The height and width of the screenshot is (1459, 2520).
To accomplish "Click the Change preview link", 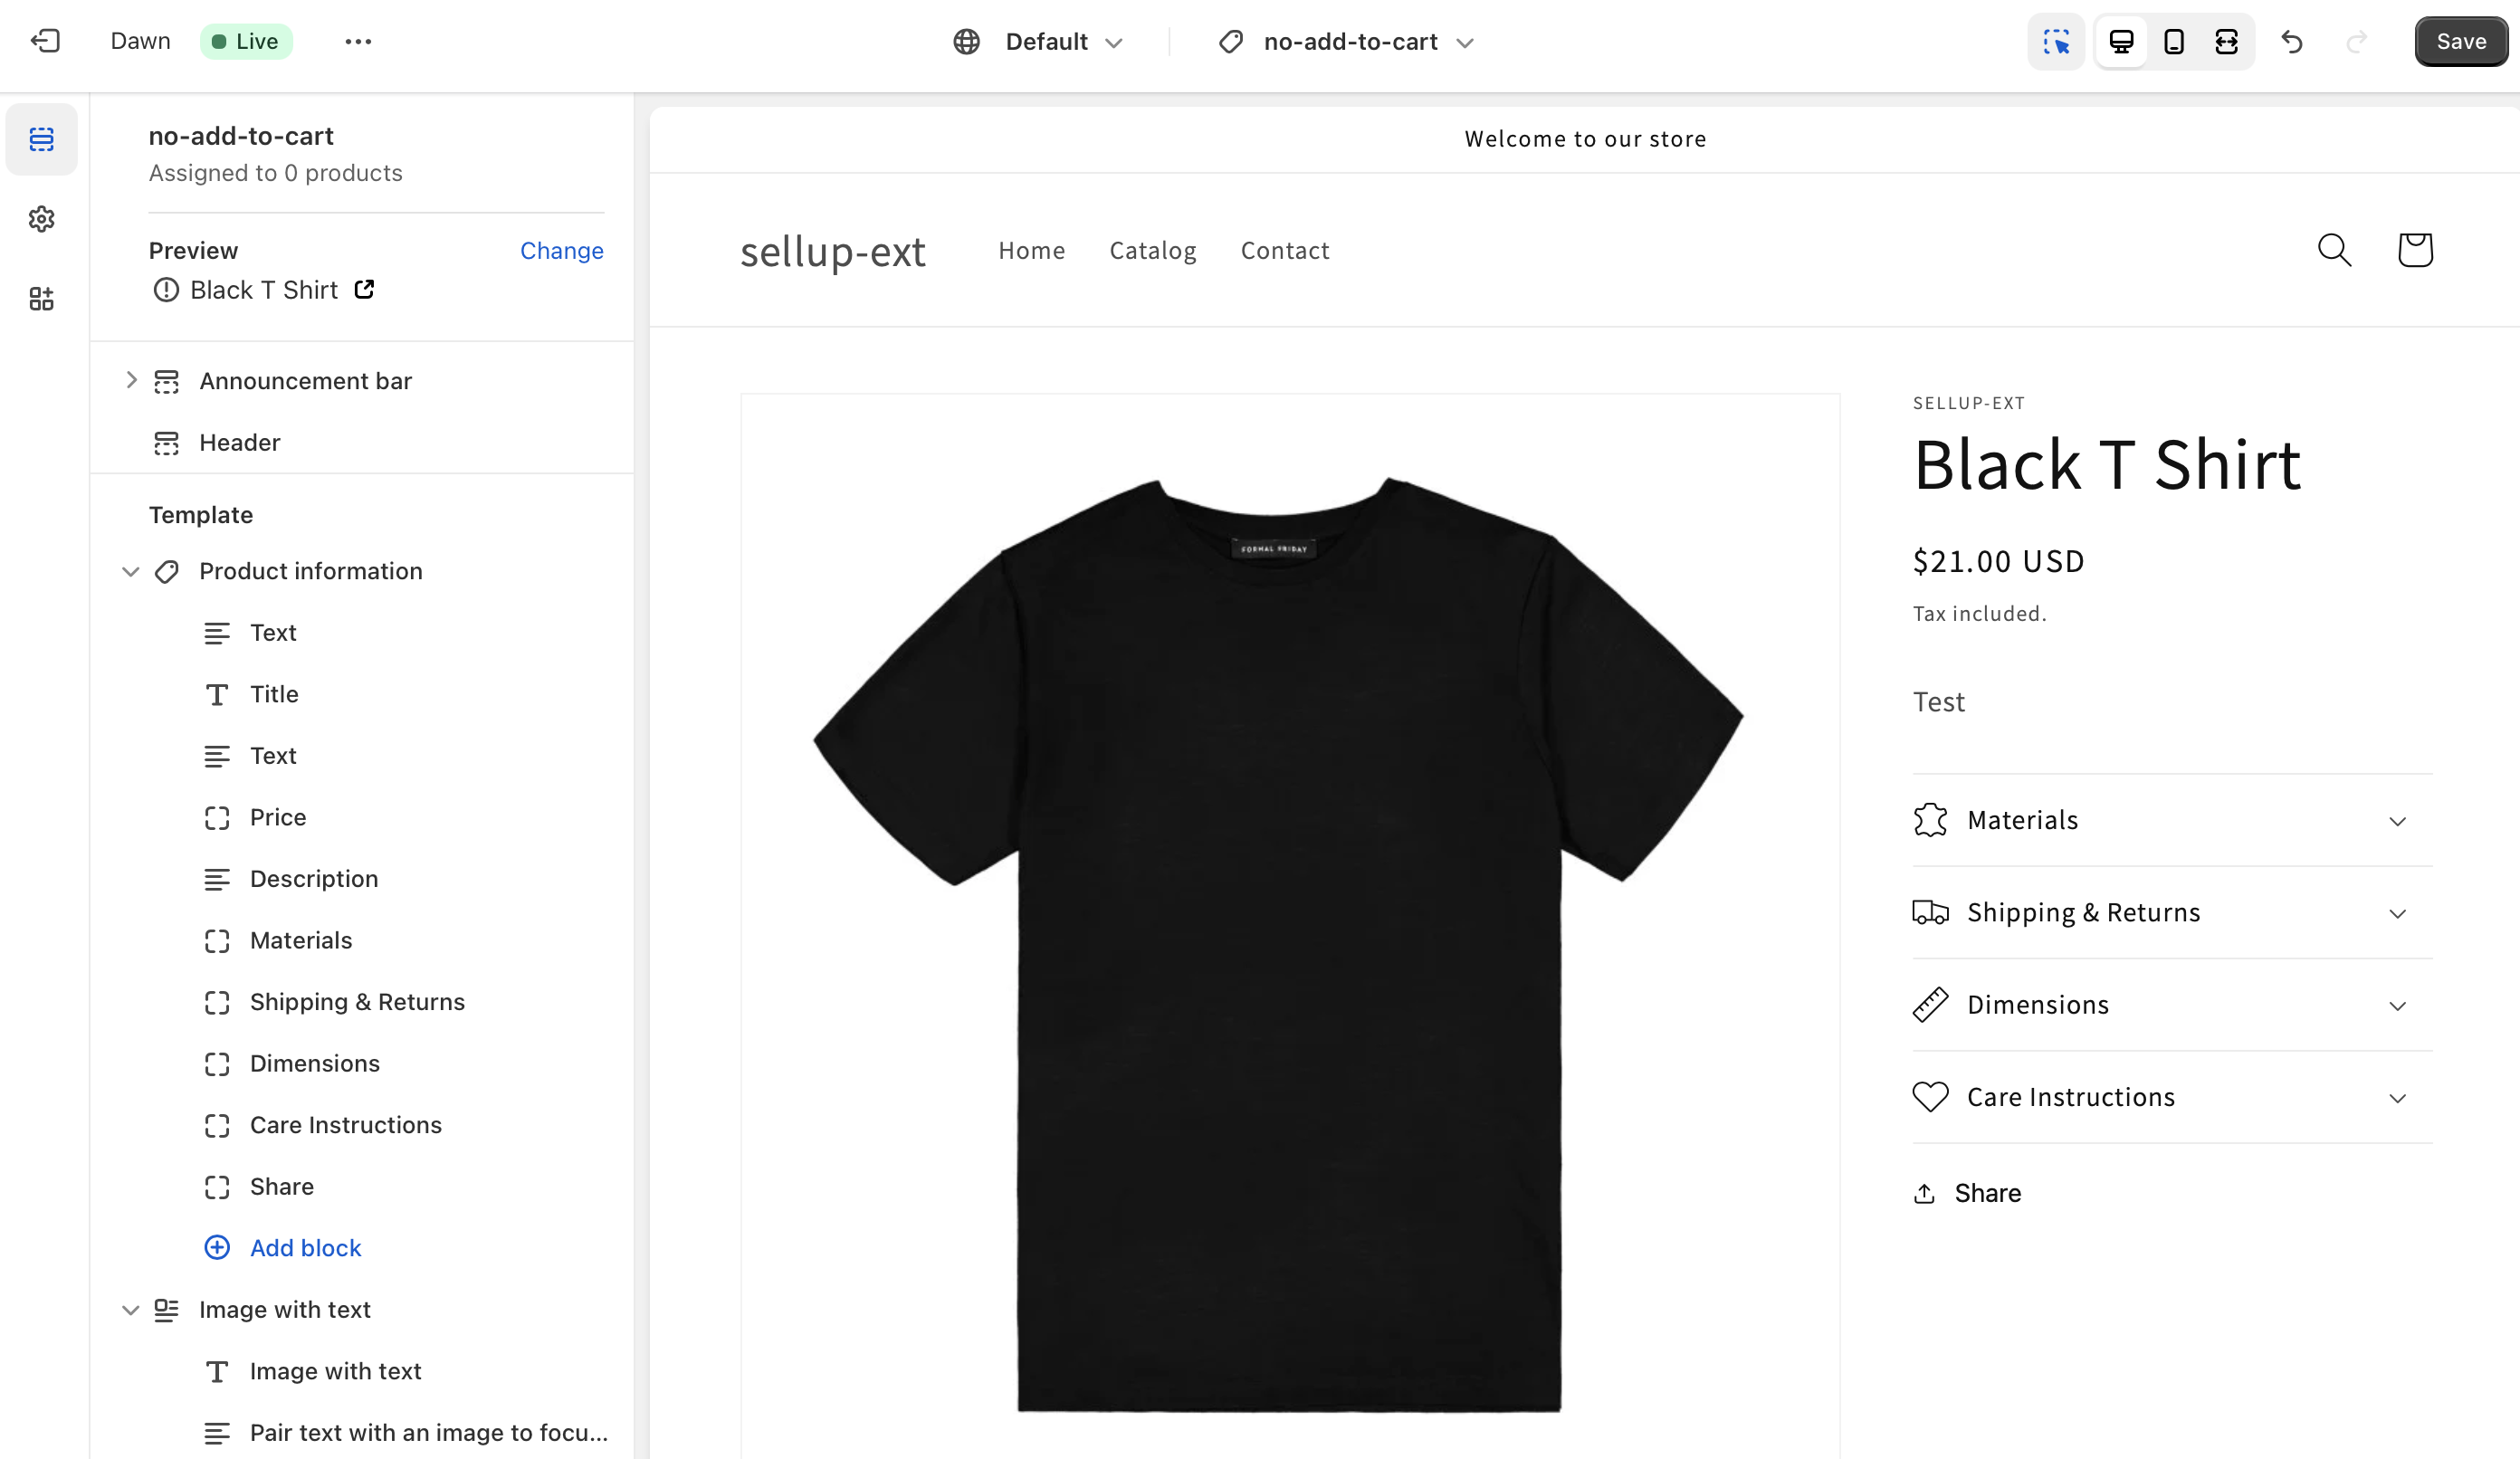I will [x=561, y=250].
